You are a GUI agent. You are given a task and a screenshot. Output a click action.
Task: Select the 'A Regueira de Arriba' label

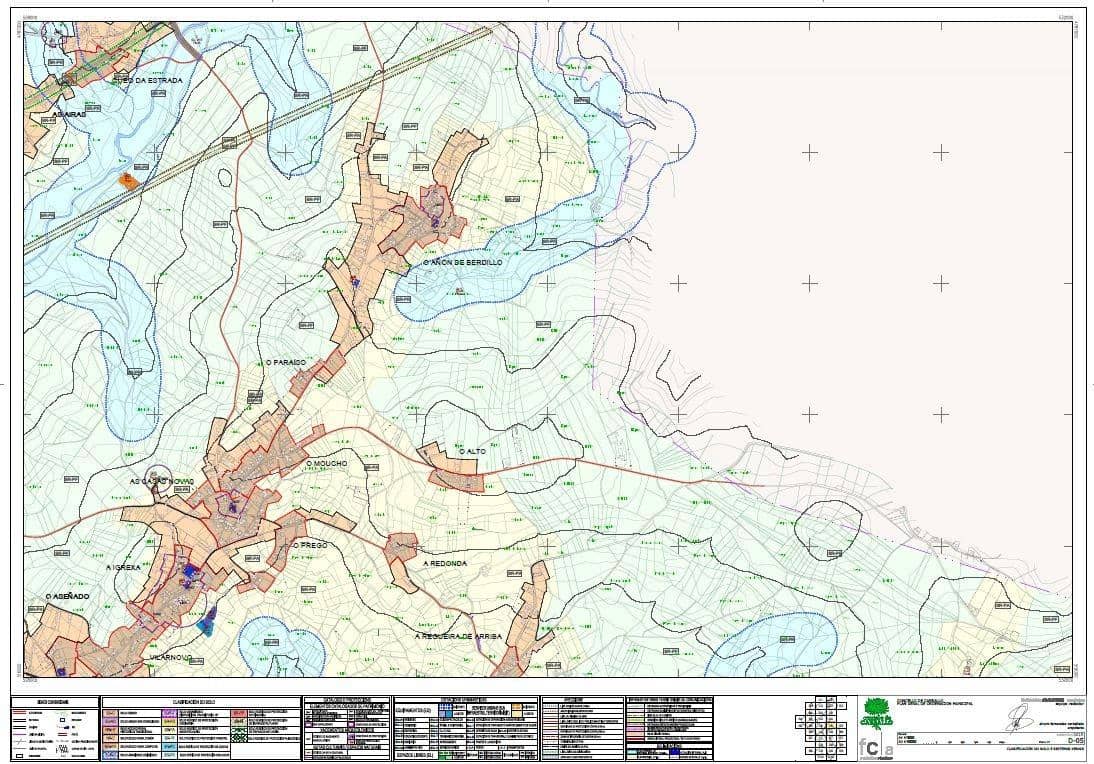(461, 635)
